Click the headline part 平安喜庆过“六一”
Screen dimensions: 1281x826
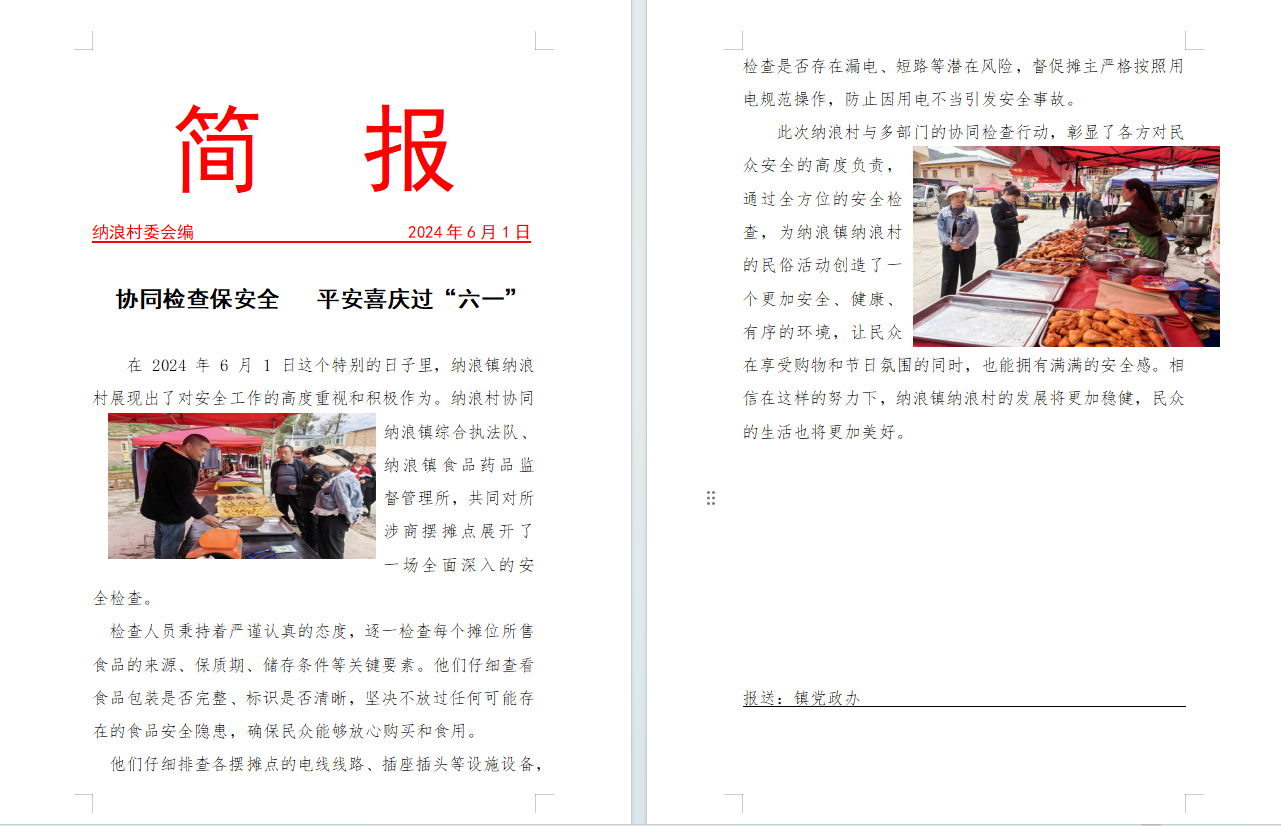pyautogui.click(x=417, y=299)
